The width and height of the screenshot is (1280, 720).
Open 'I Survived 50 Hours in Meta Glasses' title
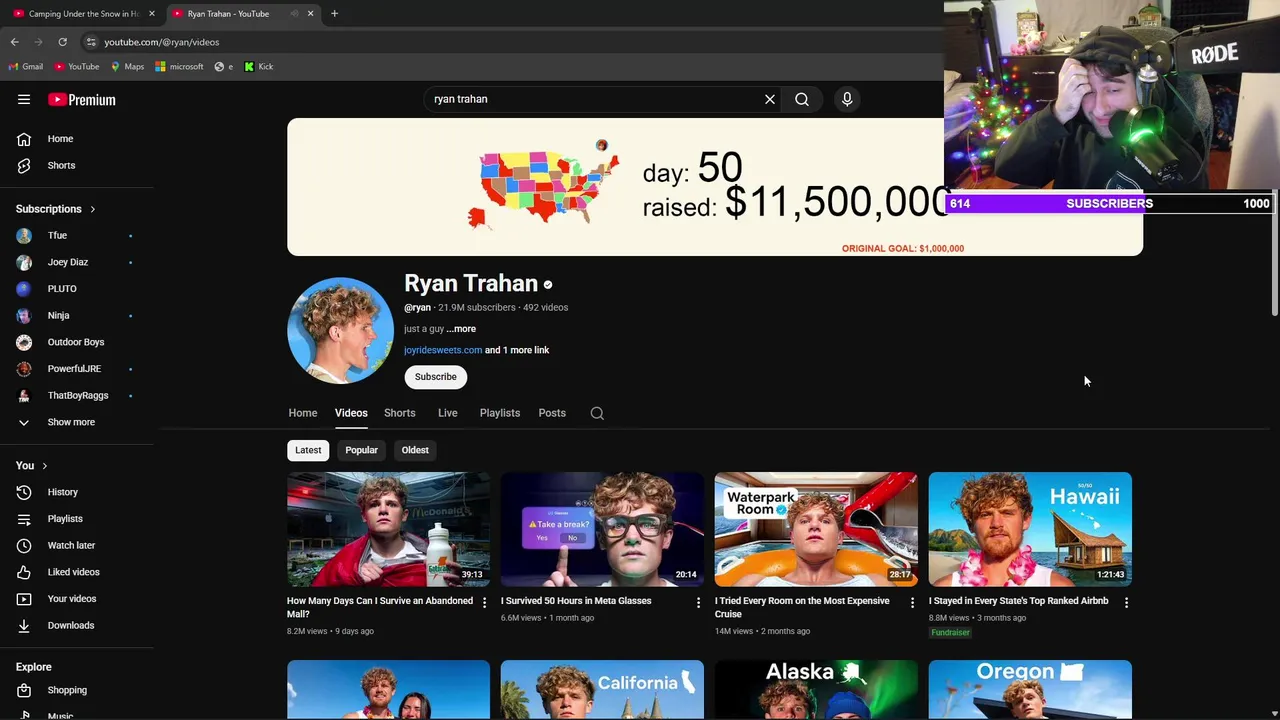coord(576,601)
